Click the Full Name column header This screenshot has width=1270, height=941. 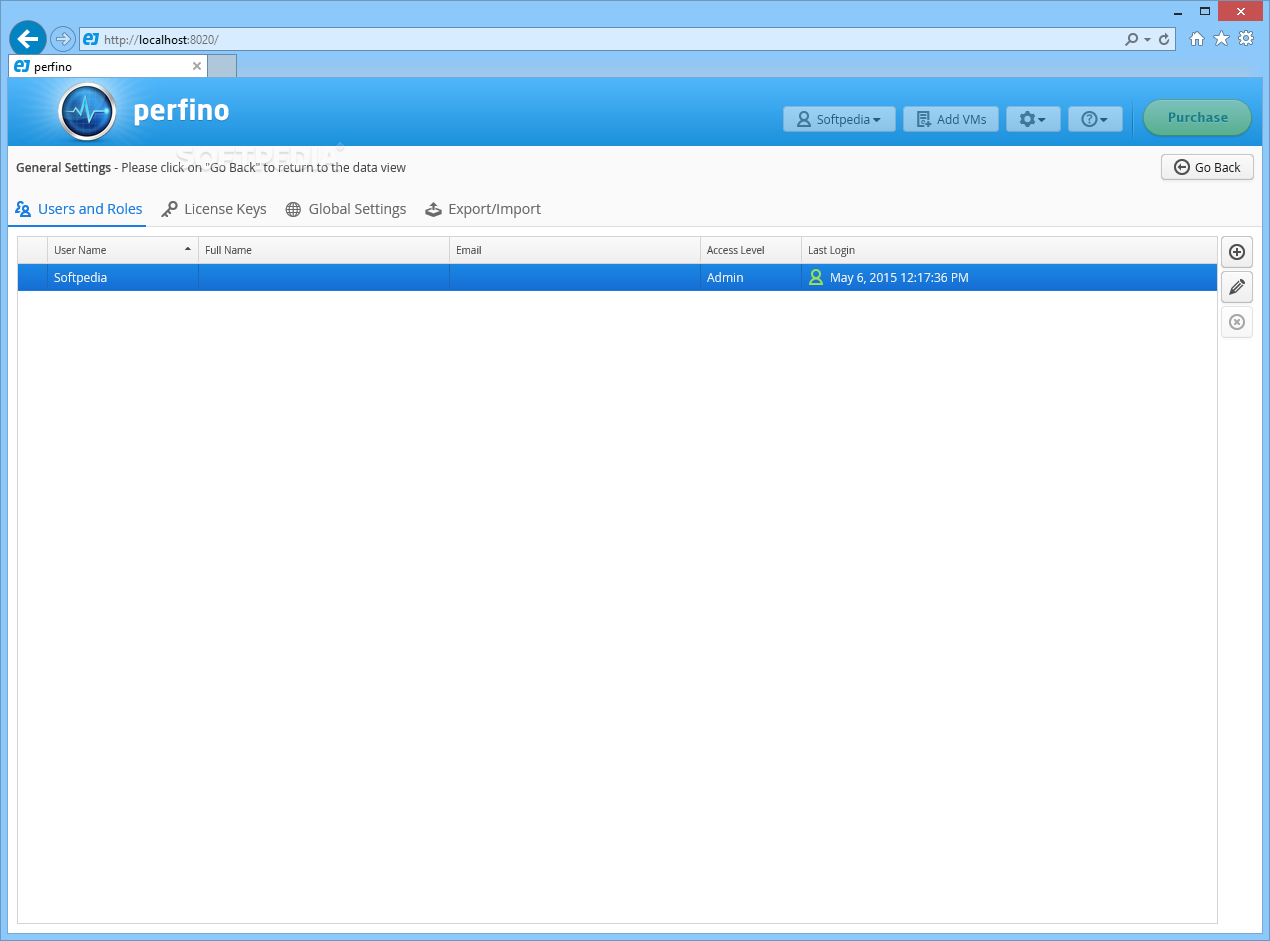(x=324, y=250)
